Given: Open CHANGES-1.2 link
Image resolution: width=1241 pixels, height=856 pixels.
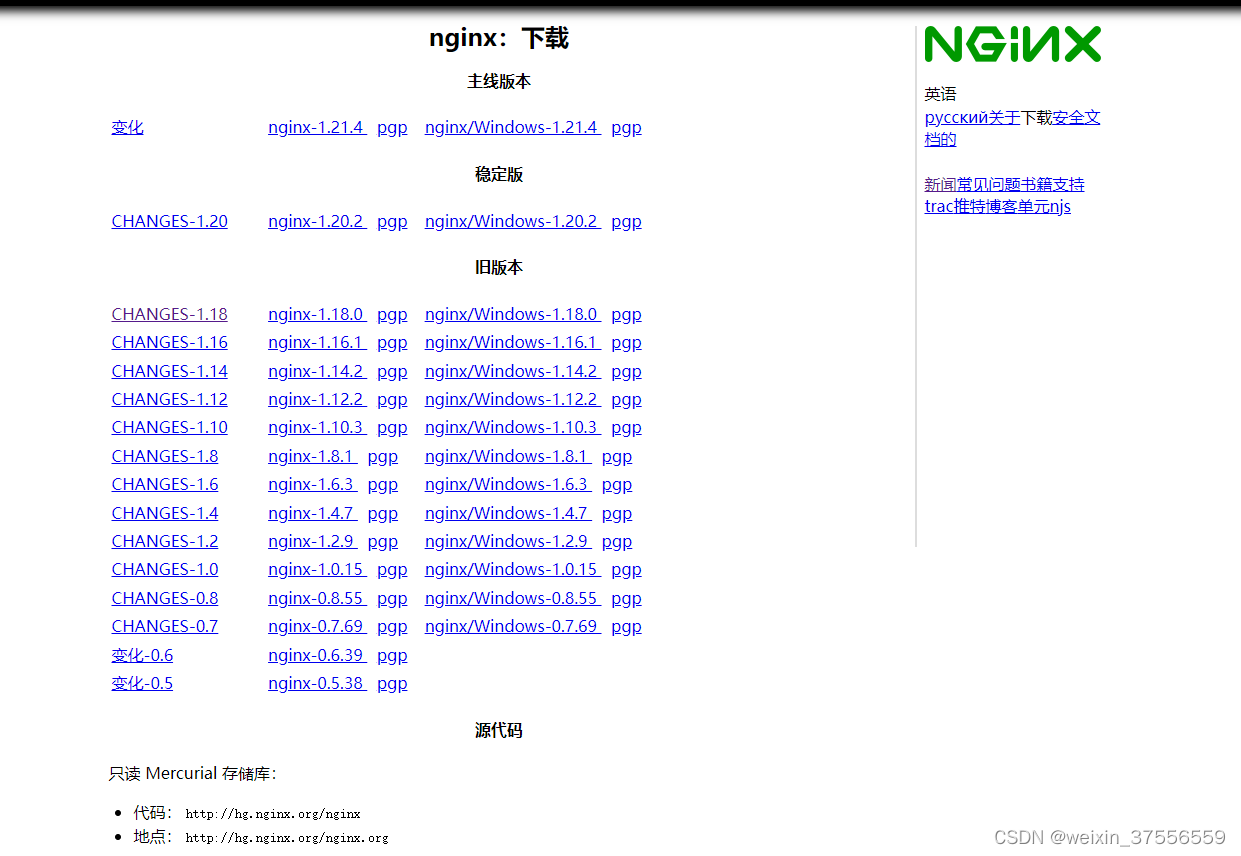Looking at the screenshot, I should (164, 541).
